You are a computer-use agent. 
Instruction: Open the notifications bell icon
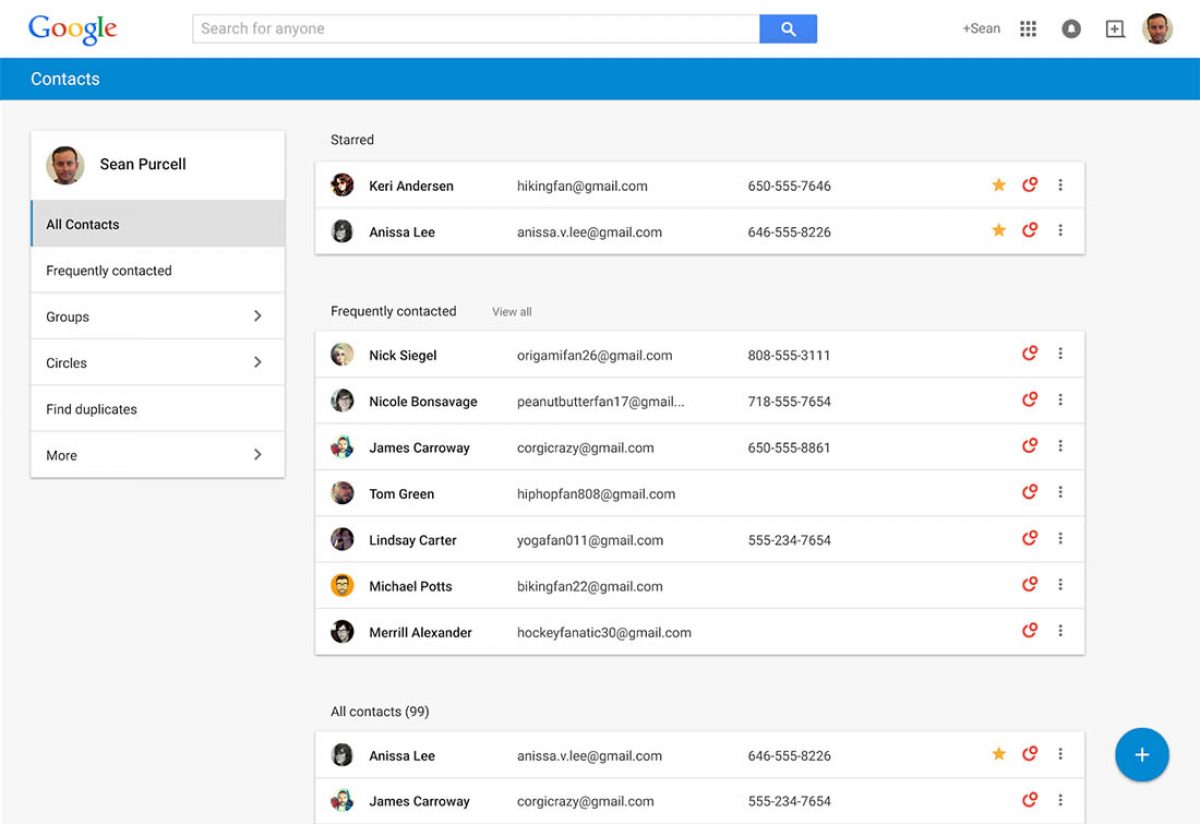[1071, 29]
